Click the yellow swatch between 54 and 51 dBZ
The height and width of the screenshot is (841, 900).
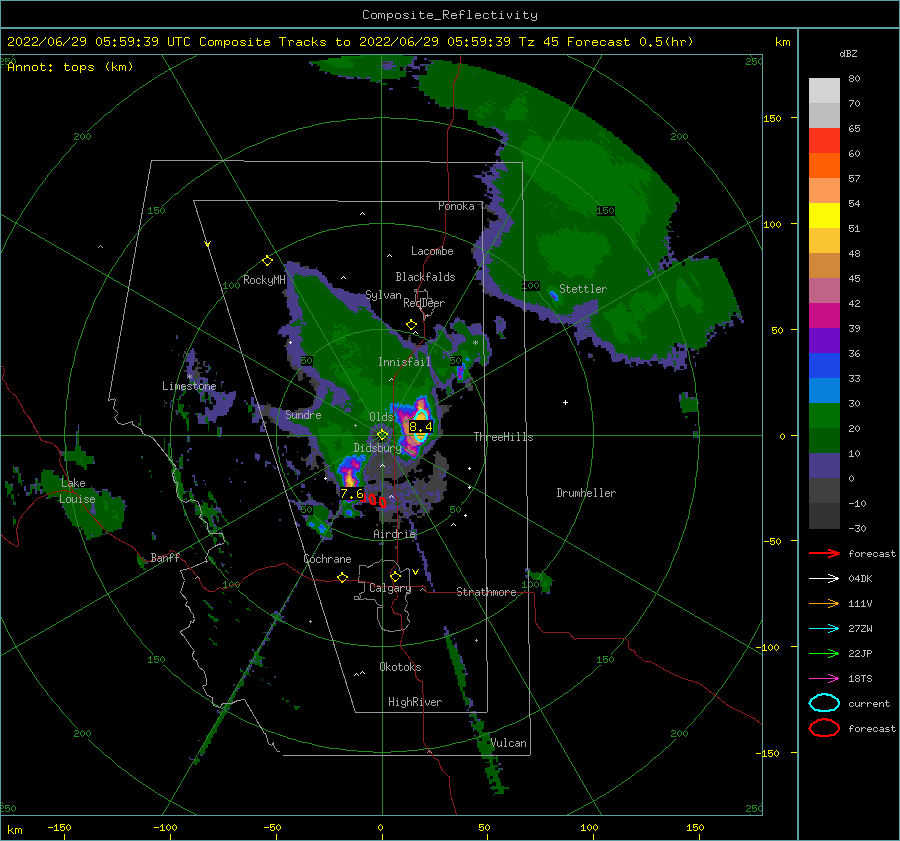click(x=824, y=216)
